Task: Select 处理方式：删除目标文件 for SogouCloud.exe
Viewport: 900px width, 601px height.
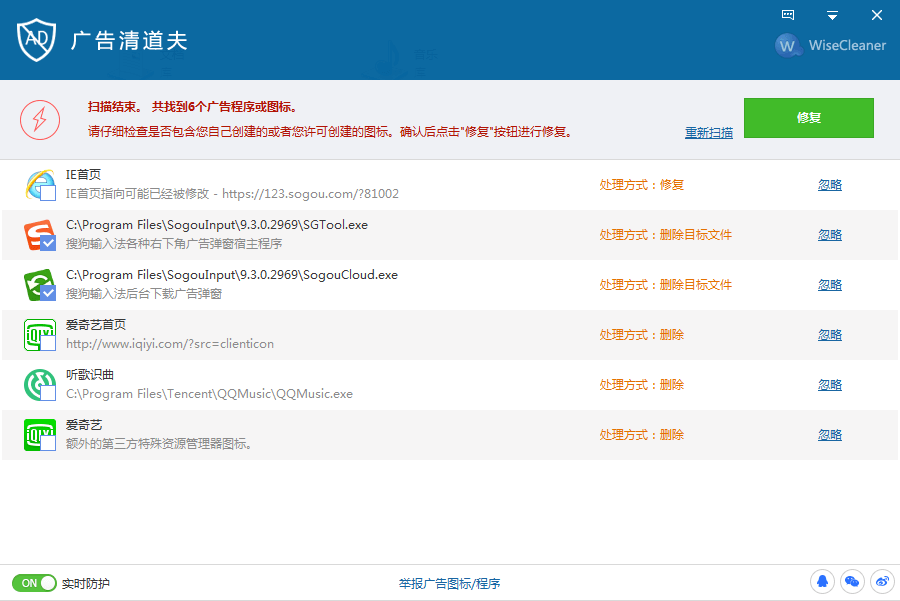Action: pos(665,285)
